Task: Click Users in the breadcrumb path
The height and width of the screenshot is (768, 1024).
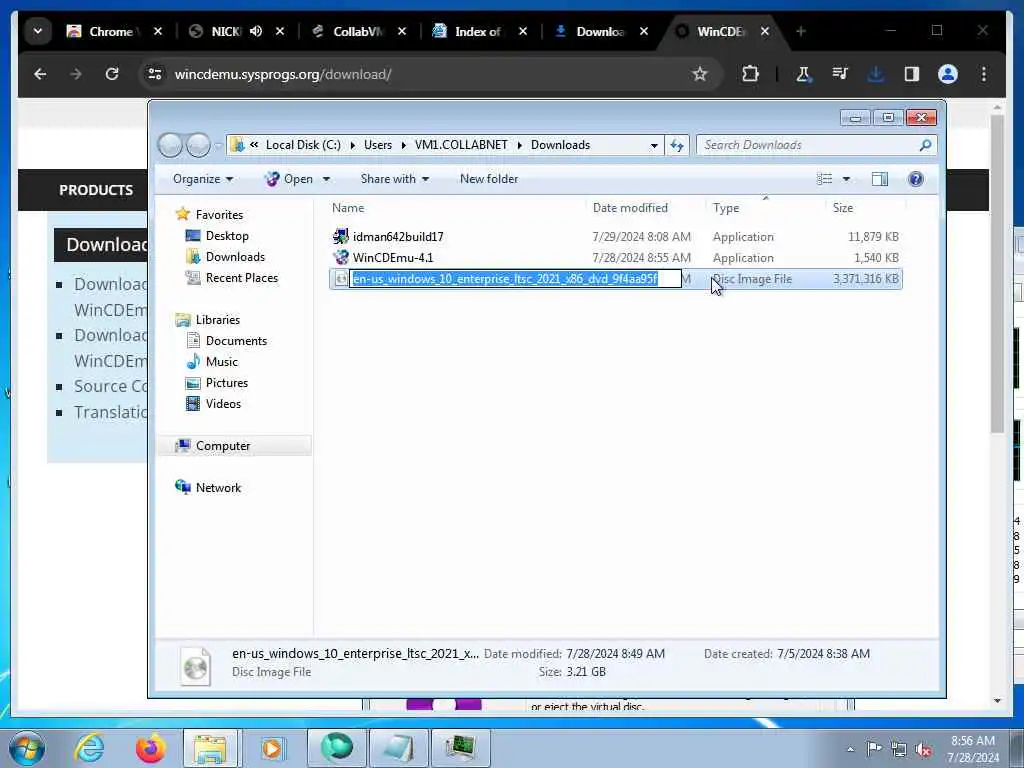Action: tap(378, 145)
